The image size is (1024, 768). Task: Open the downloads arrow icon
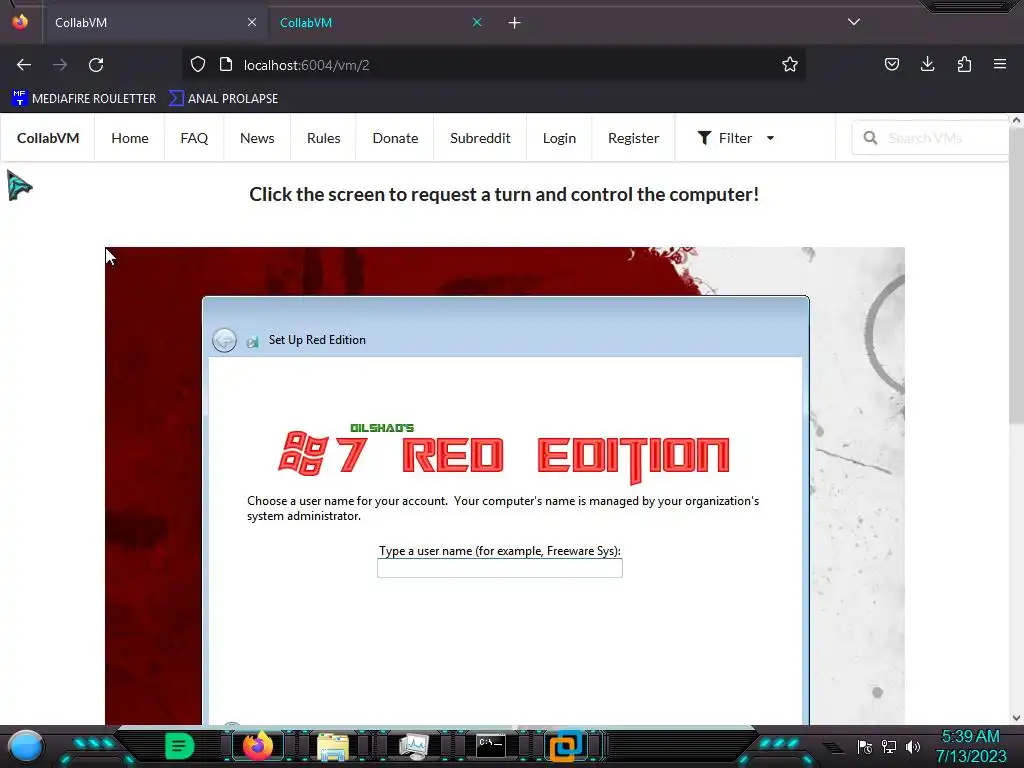click(927, 64)
